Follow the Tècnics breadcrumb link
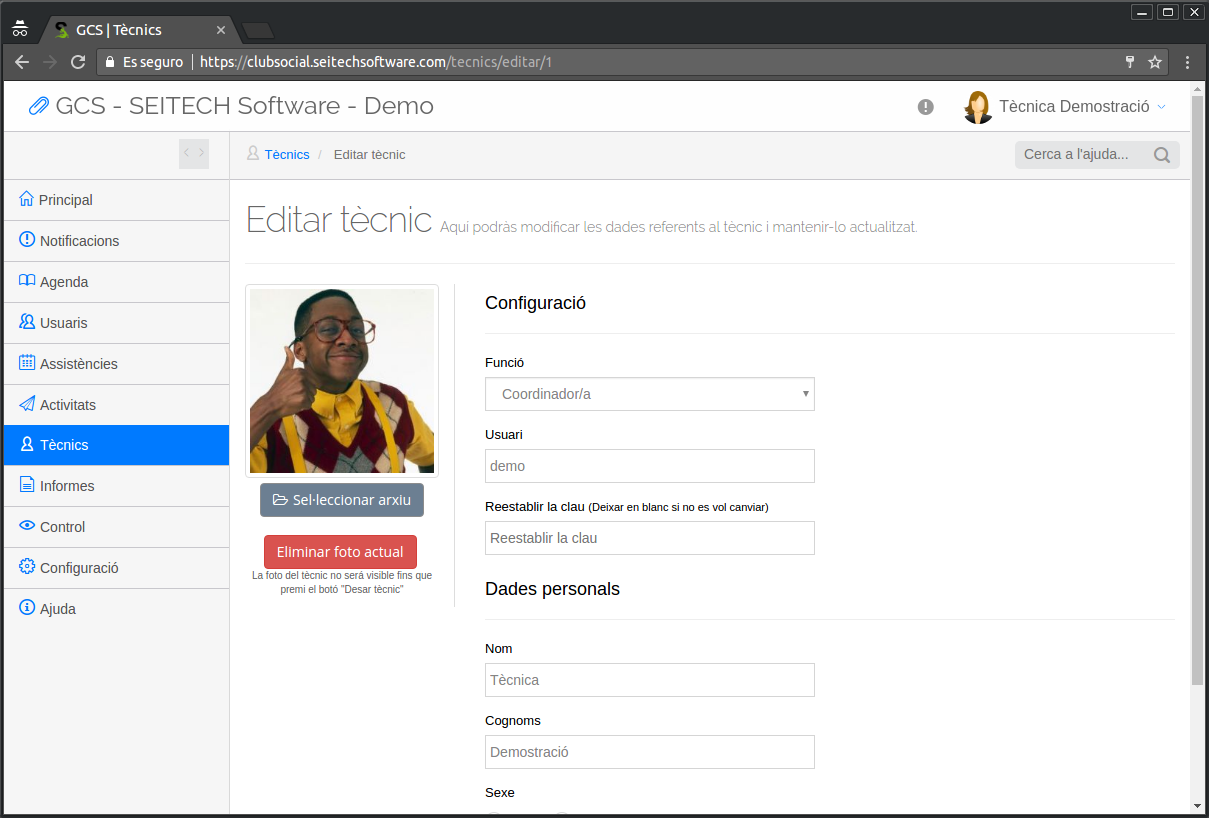Image resolution: width=1209 pixels, height=818 pixels. pyautogui.click(x=287, y=154)
